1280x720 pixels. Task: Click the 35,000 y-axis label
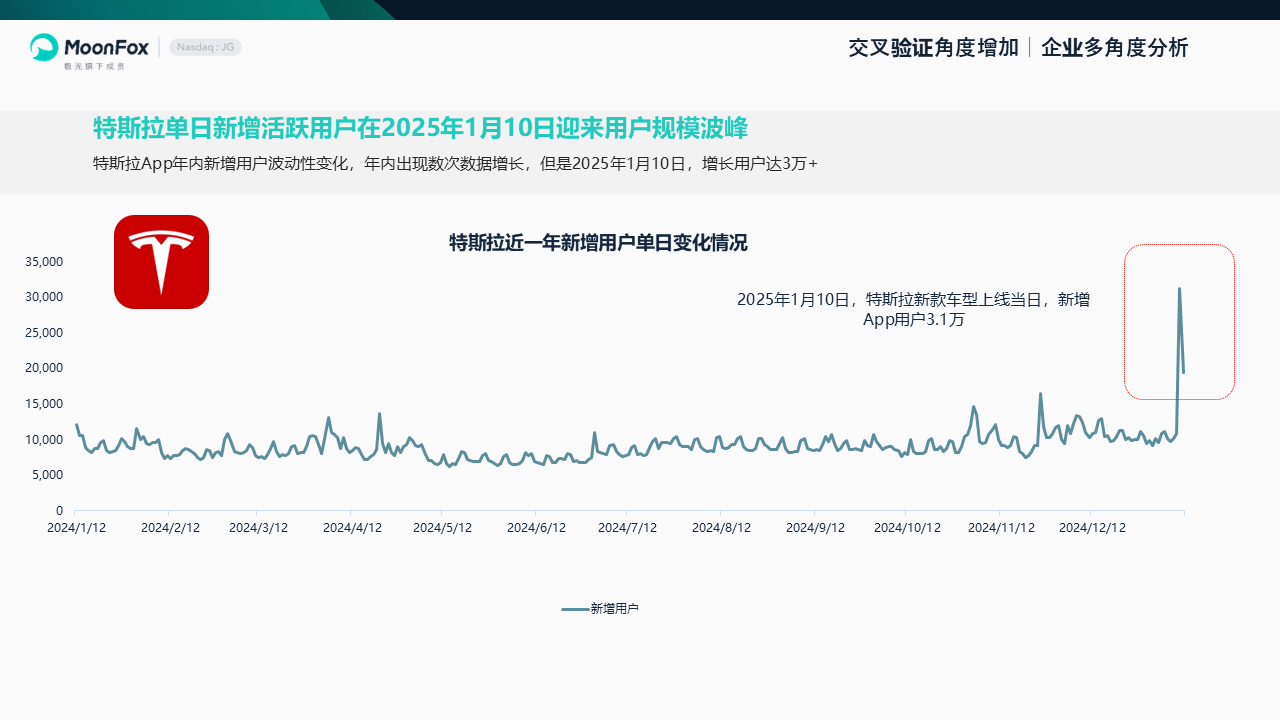43,262
